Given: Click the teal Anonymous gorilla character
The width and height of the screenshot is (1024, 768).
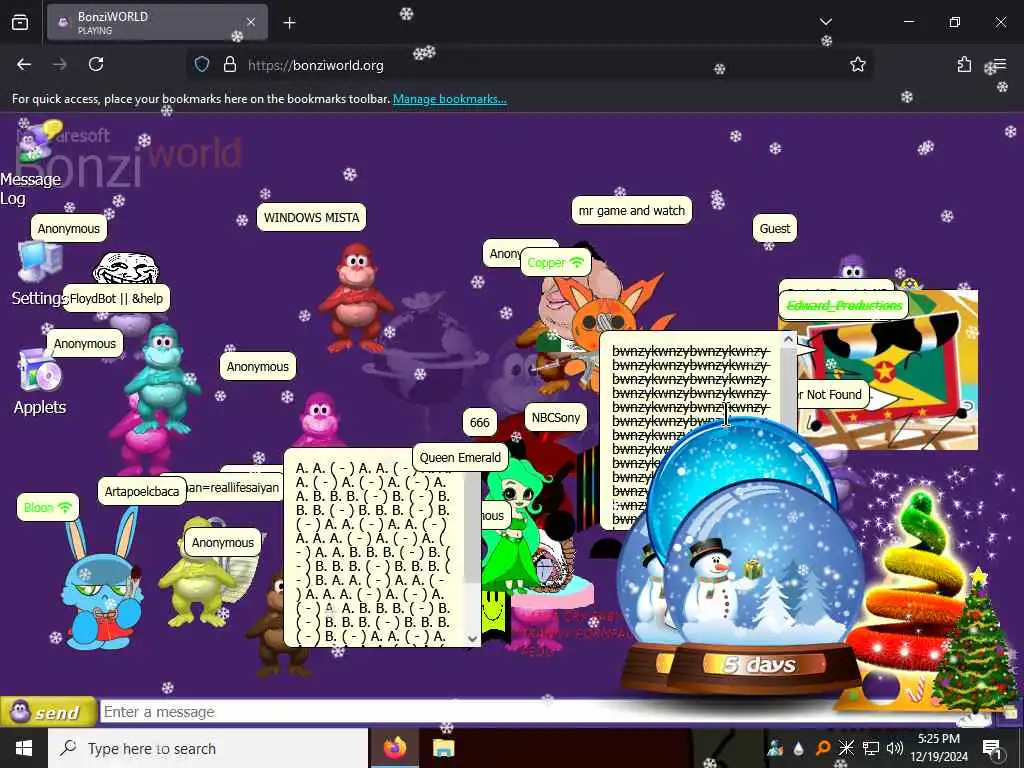Looking at the screenshot, I should (x=162, y=377).
